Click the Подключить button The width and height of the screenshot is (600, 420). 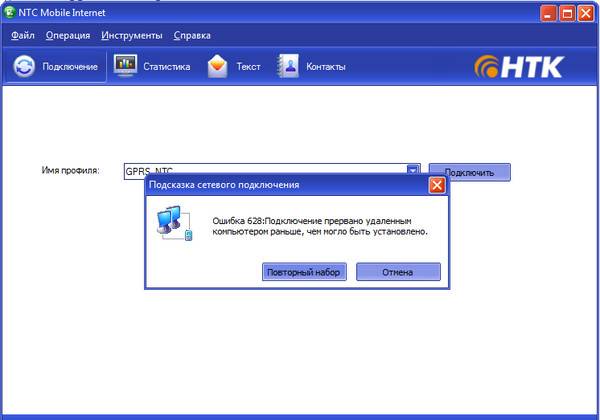coord(470,173)
